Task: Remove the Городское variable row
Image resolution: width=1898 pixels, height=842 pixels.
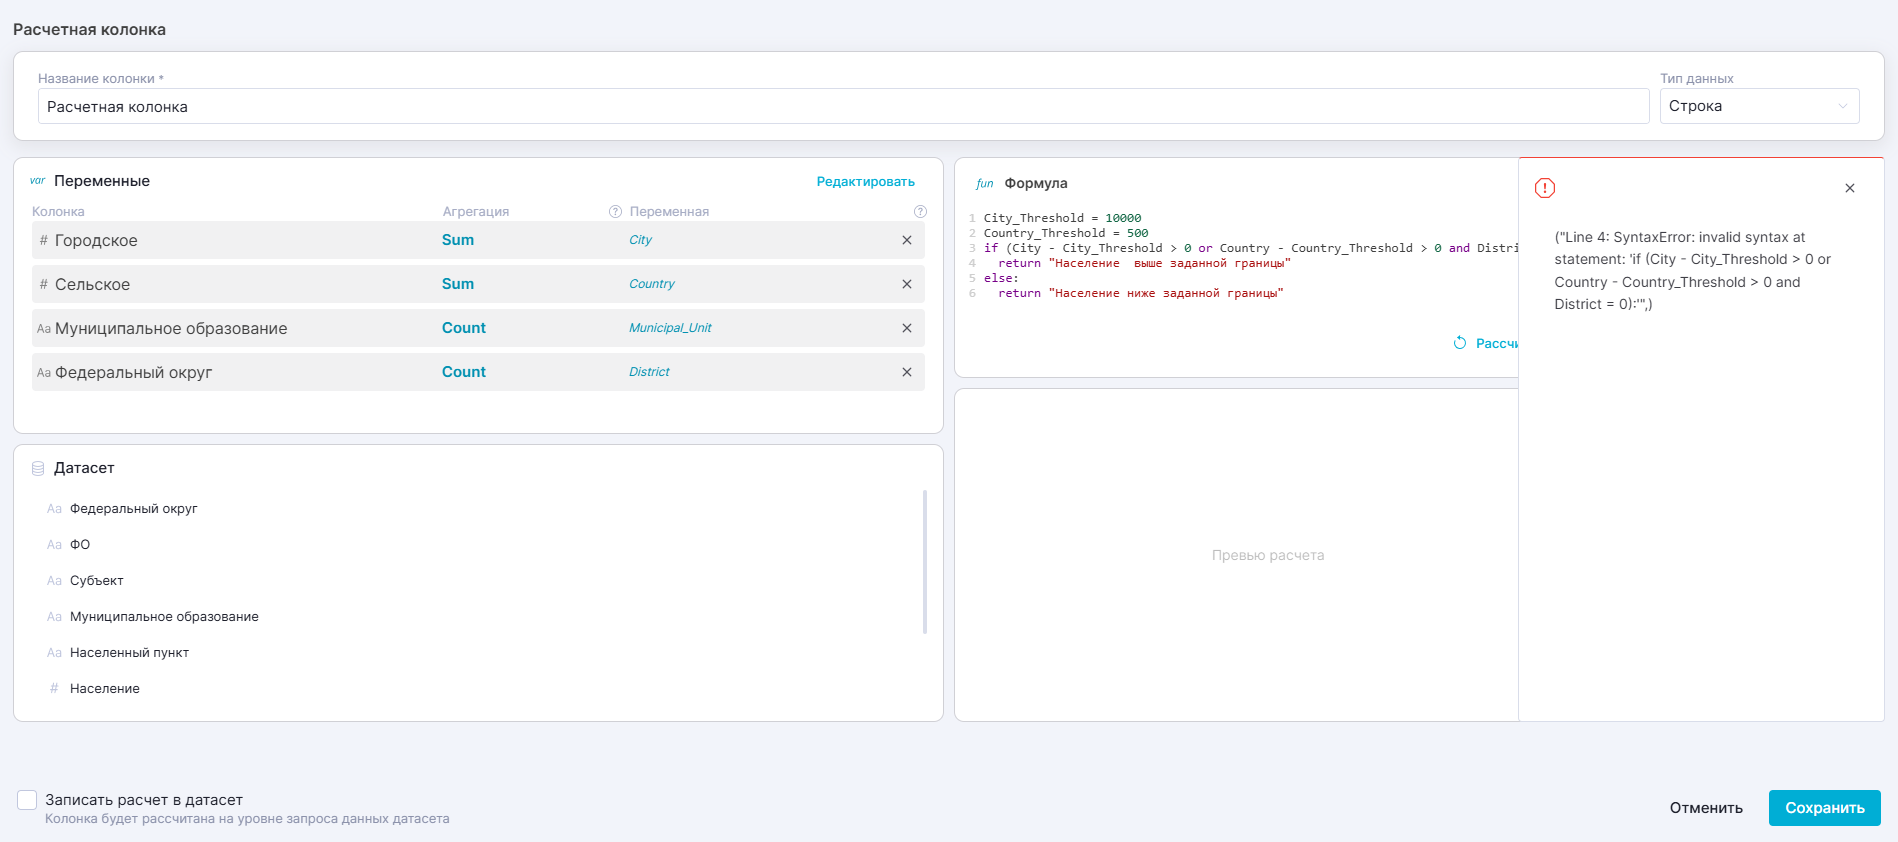Action: [906, 240]
